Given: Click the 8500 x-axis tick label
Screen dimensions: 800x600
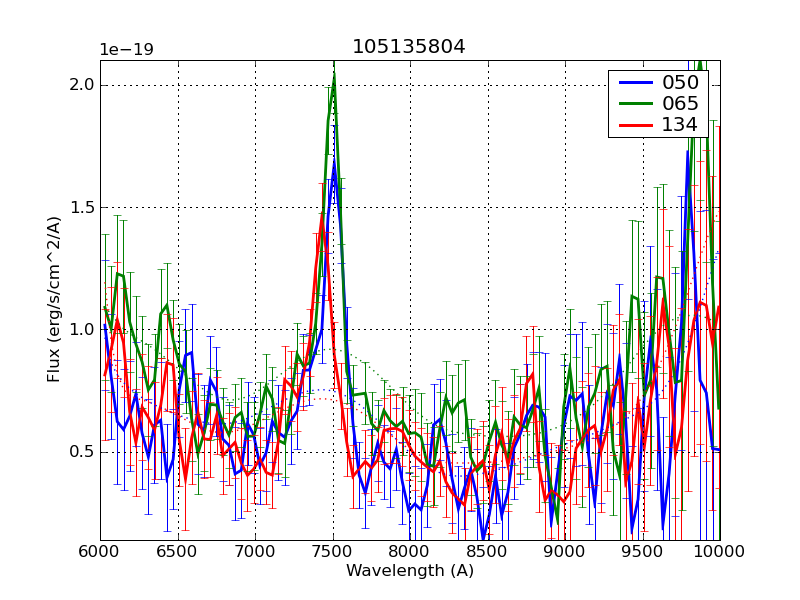Looking at the screenshot, I should (x=487, y=552).
